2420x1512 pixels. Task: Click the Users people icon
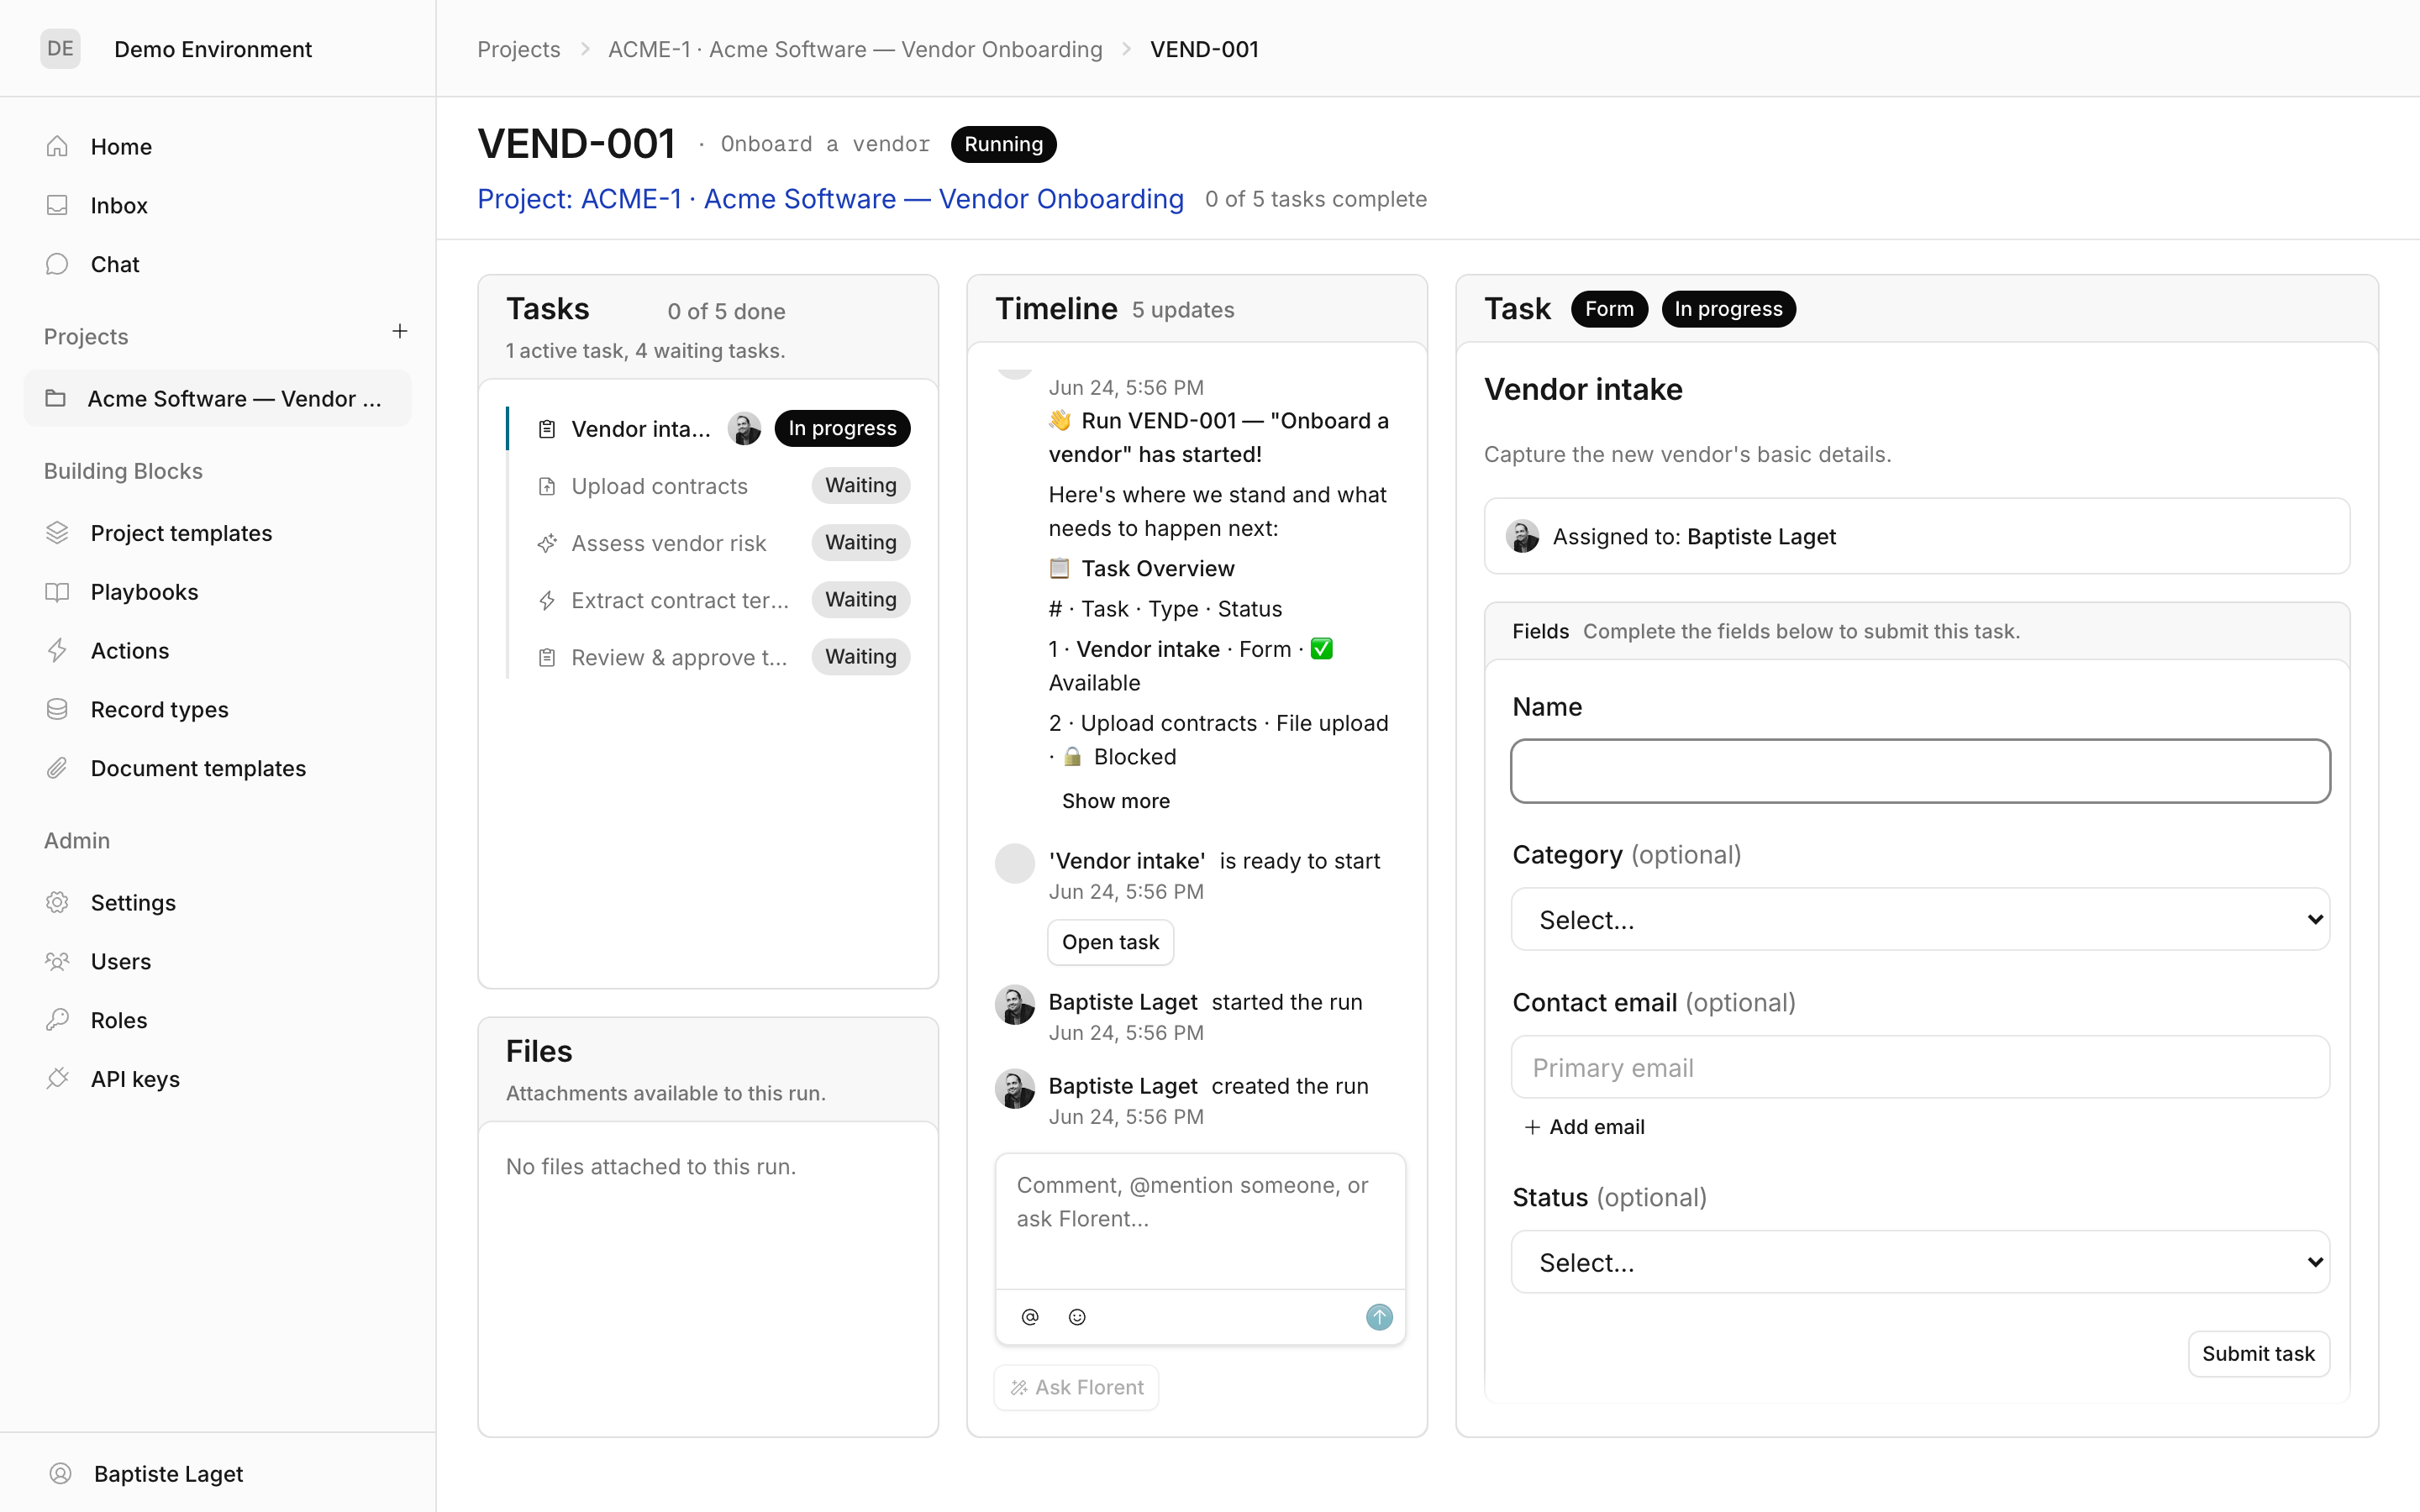[57, 961]
